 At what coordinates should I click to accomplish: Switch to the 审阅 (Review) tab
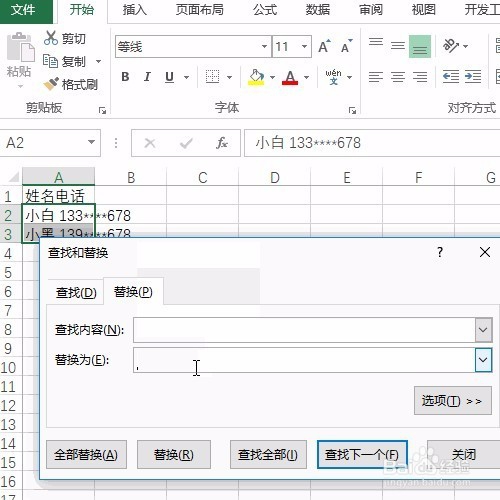(x=371, y=10)
